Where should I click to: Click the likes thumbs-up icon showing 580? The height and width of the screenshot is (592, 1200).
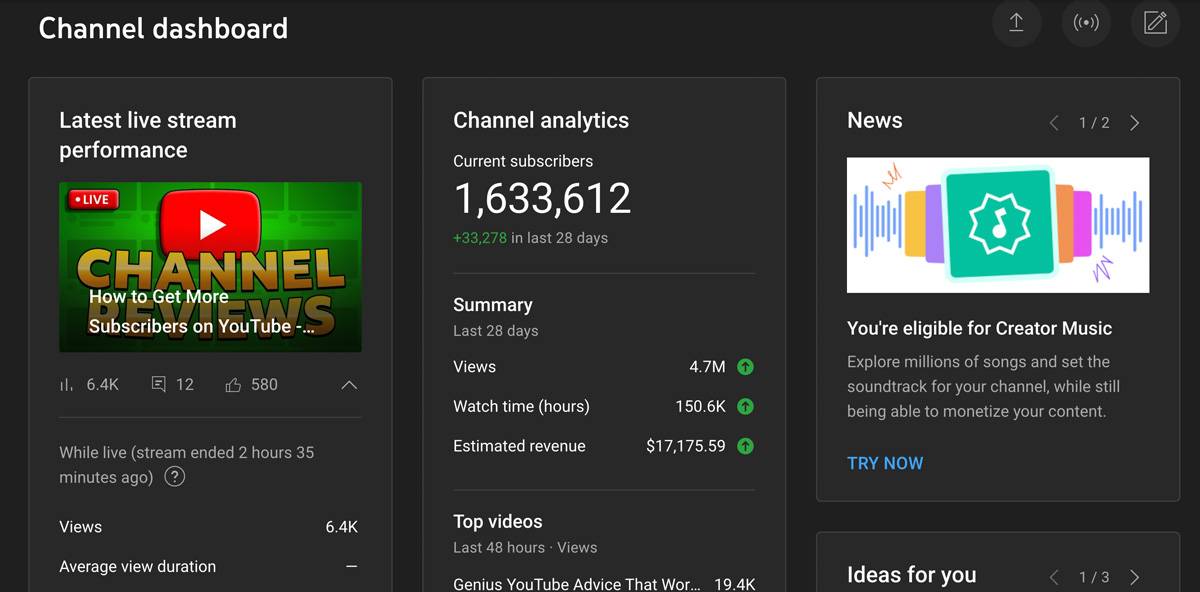coord(233,385)
